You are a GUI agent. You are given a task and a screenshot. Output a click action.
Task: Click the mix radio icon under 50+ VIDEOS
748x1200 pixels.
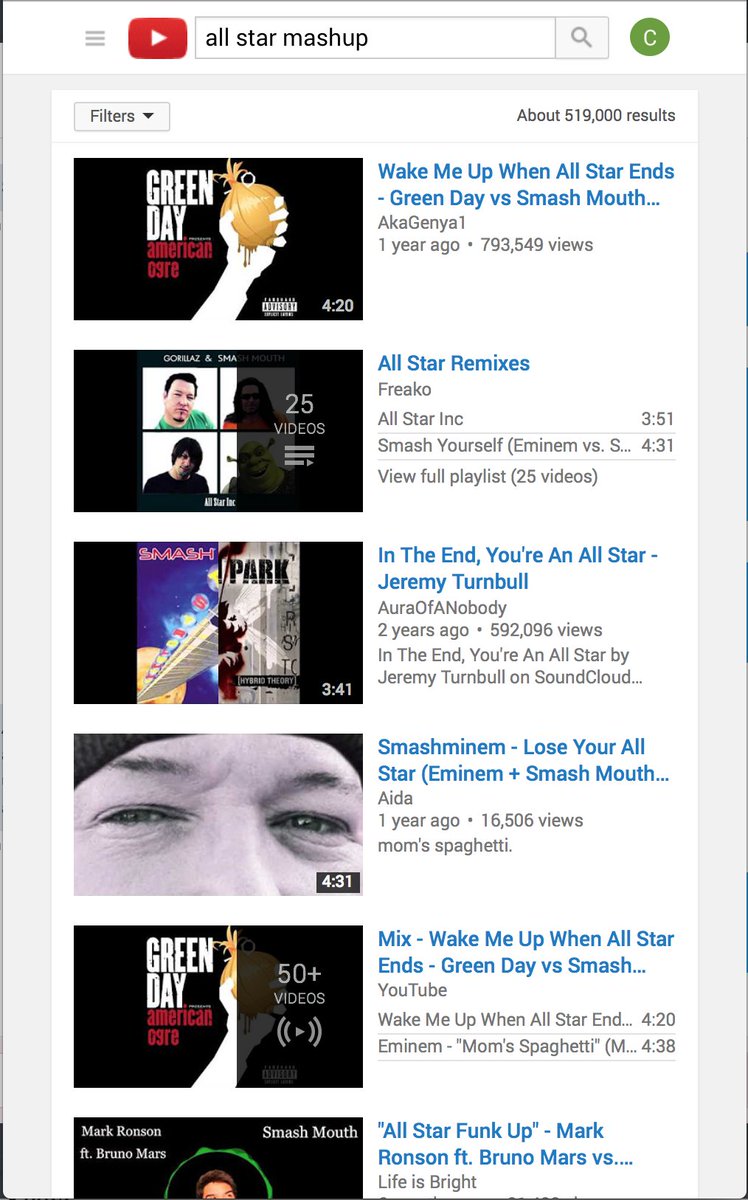coord(299,1031)
